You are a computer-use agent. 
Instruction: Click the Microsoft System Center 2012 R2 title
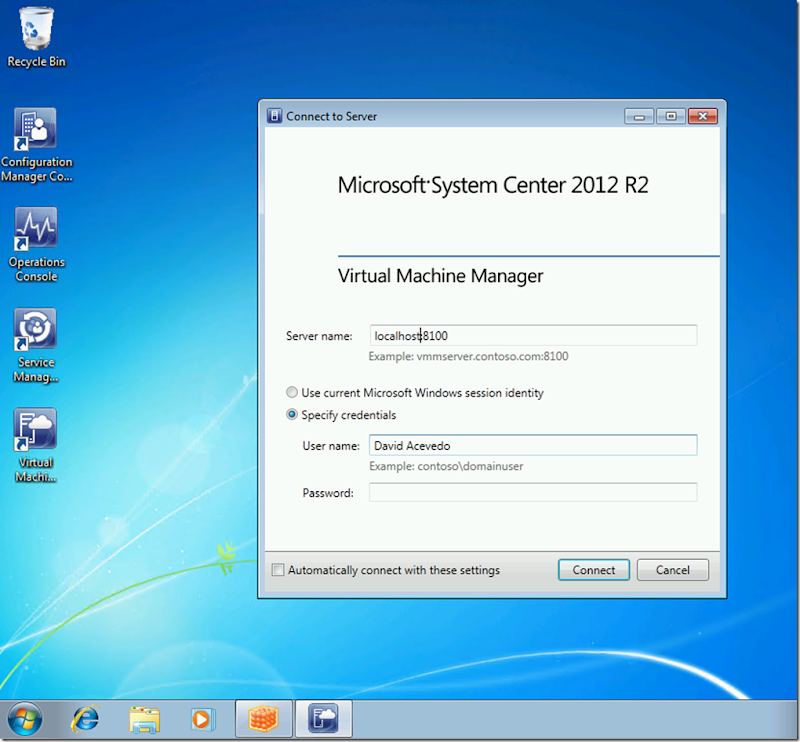coord(493,185)
